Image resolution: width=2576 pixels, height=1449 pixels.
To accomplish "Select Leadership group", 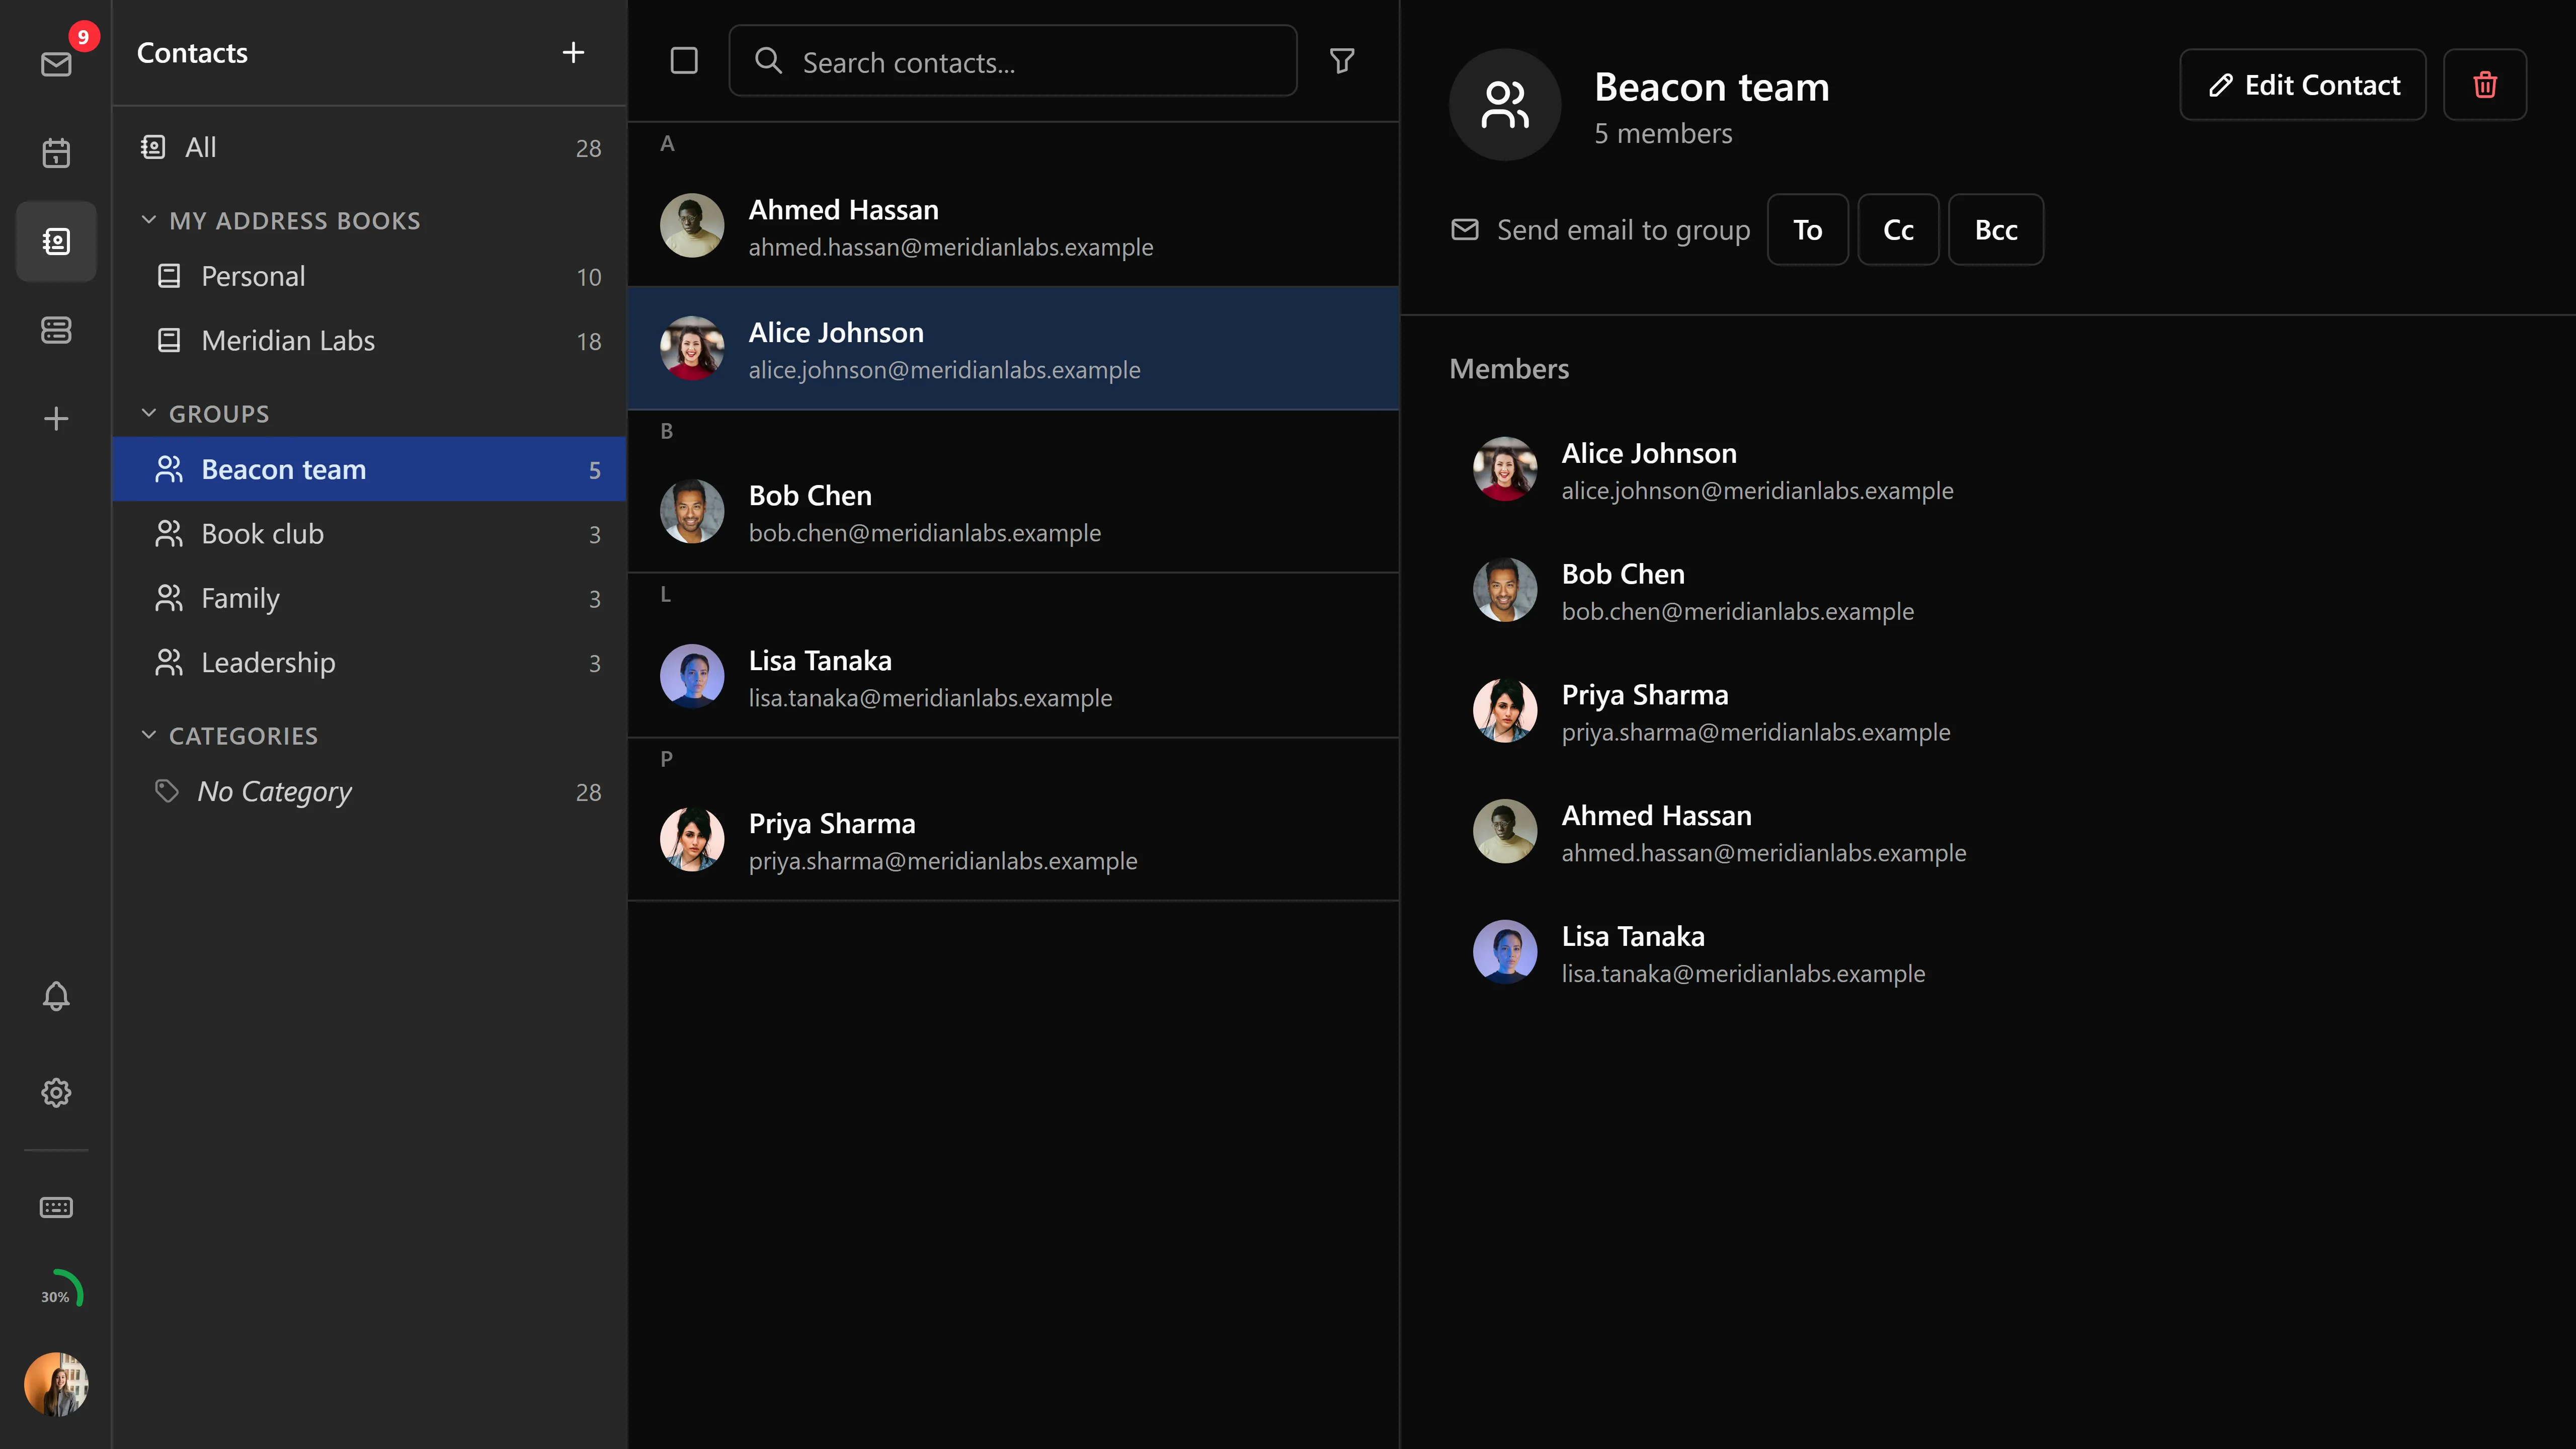I will click(370, 662).
